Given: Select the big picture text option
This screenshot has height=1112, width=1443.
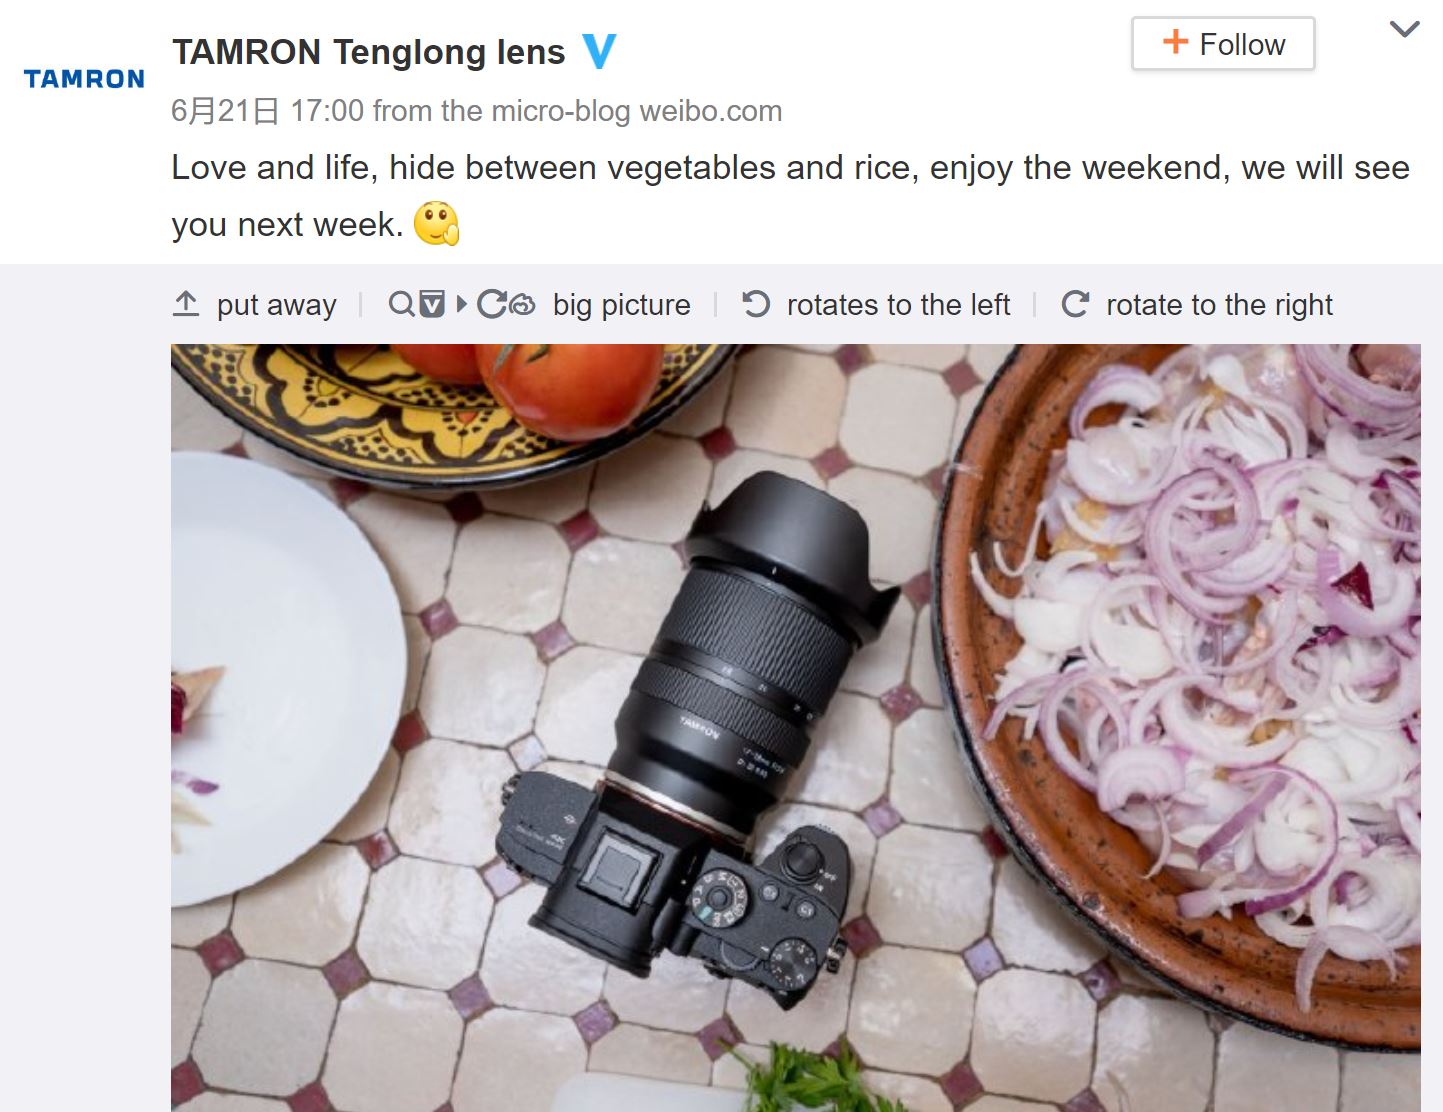Looking at the screenshot, I should [622, 304].
